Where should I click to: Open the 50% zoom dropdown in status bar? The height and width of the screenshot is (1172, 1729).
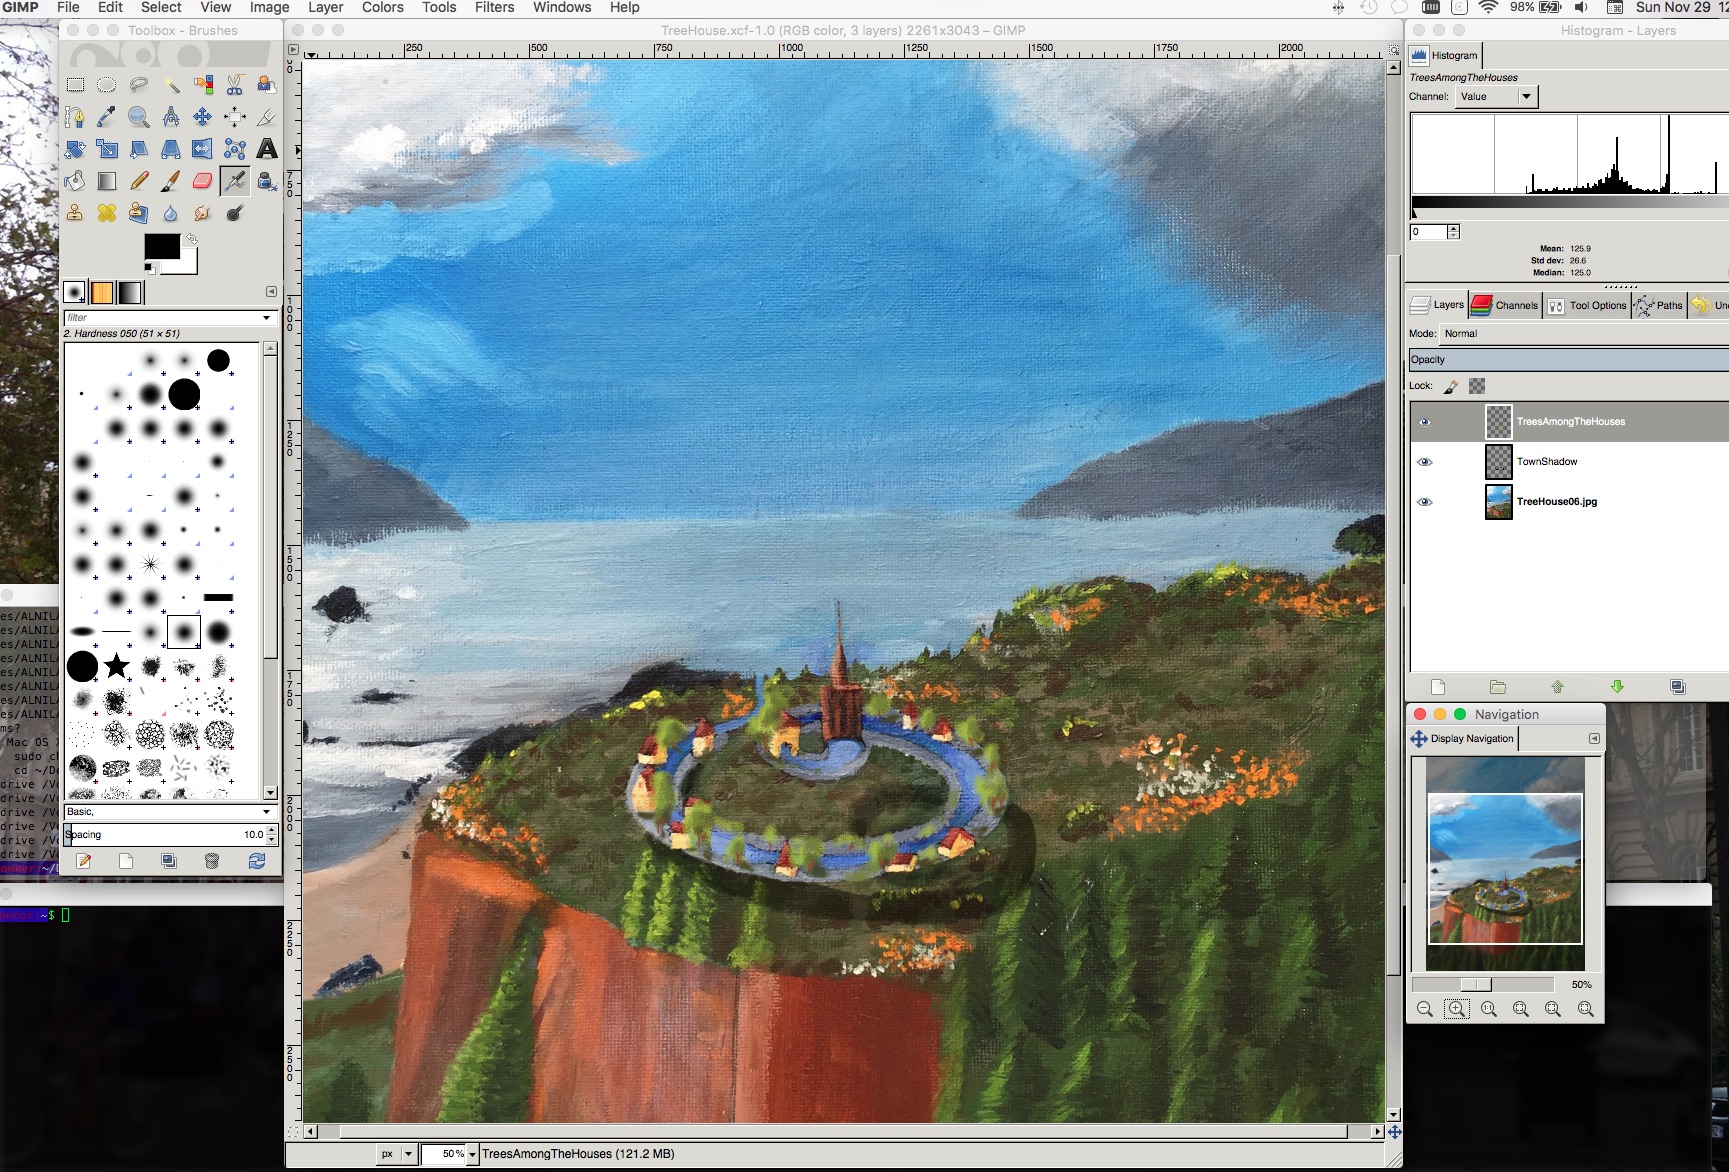coord(472,1154)
